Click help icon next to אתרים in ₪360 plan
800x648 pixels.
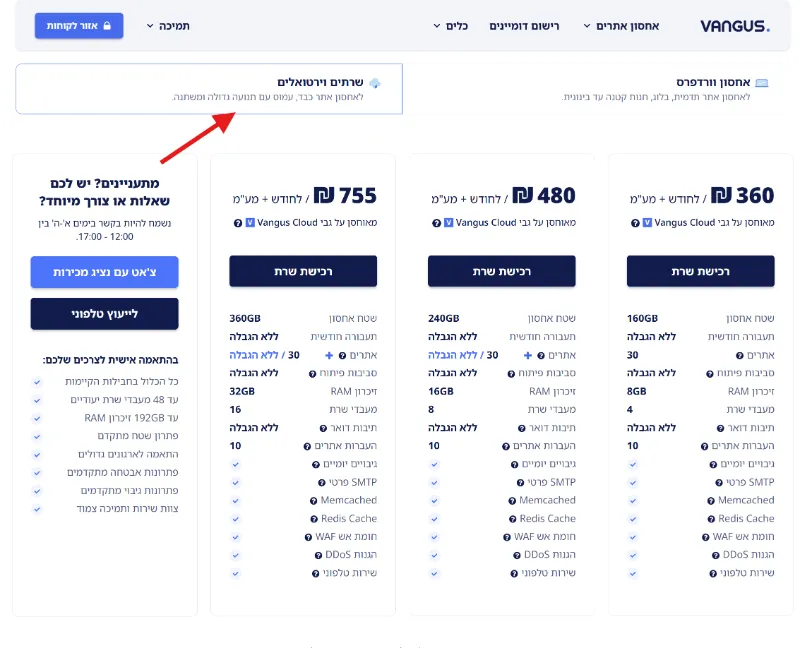pyautogui.click(x=740, y=355)
